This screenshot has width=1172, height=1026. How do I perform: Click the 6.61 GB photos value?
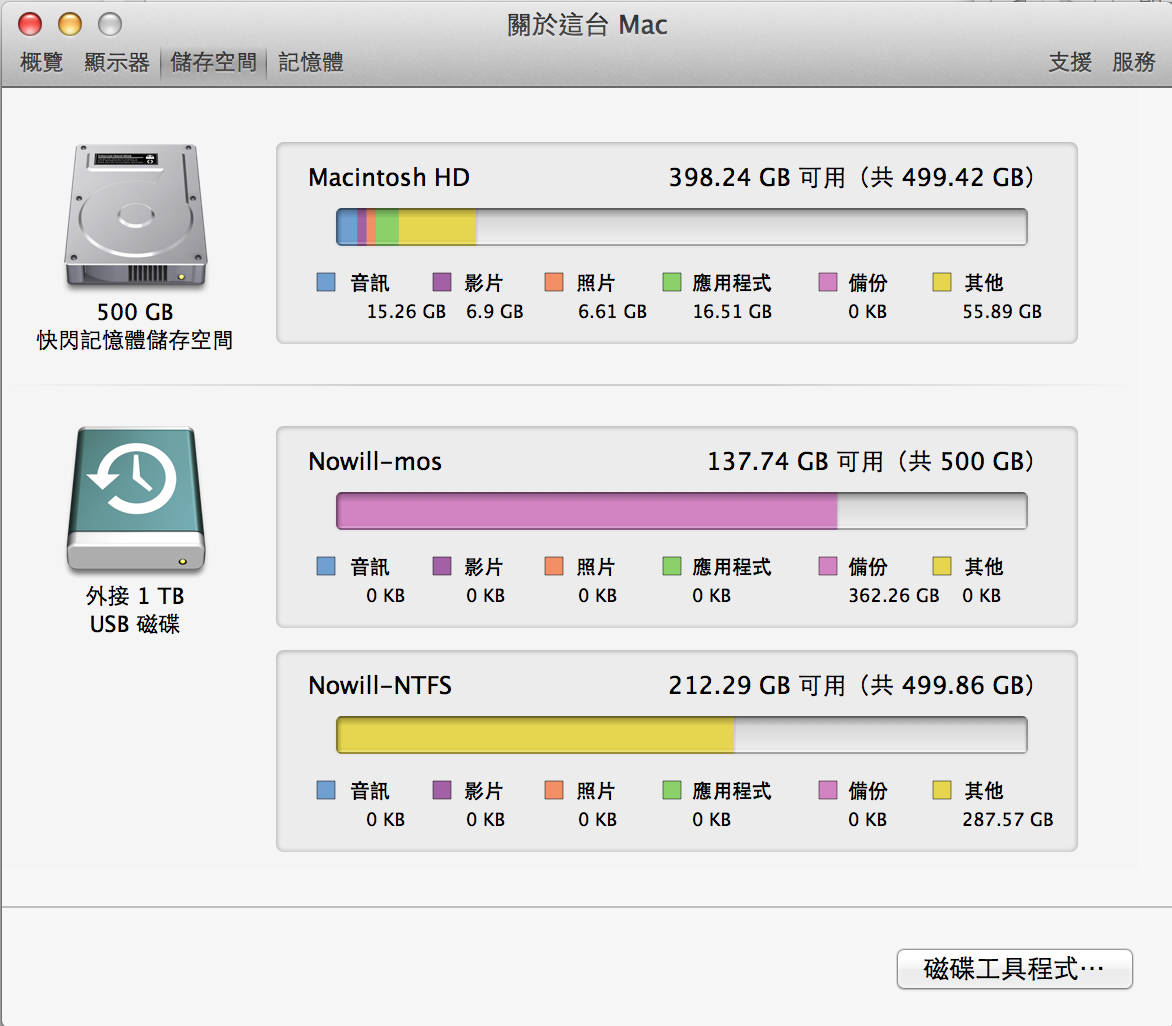[612, 312]
